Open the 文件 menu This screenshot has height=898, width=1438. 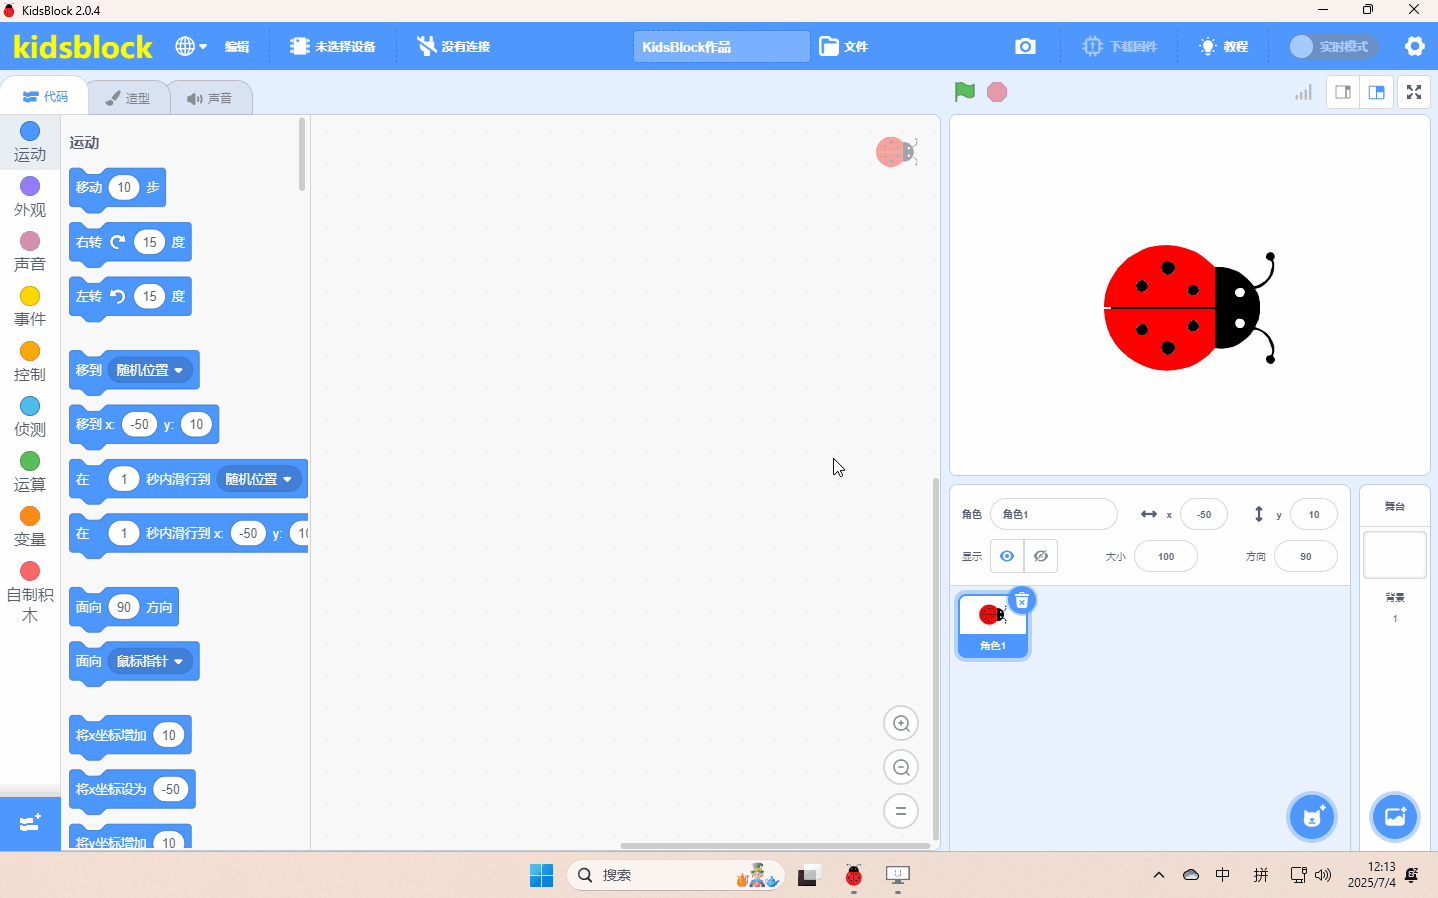coord(844,47)
